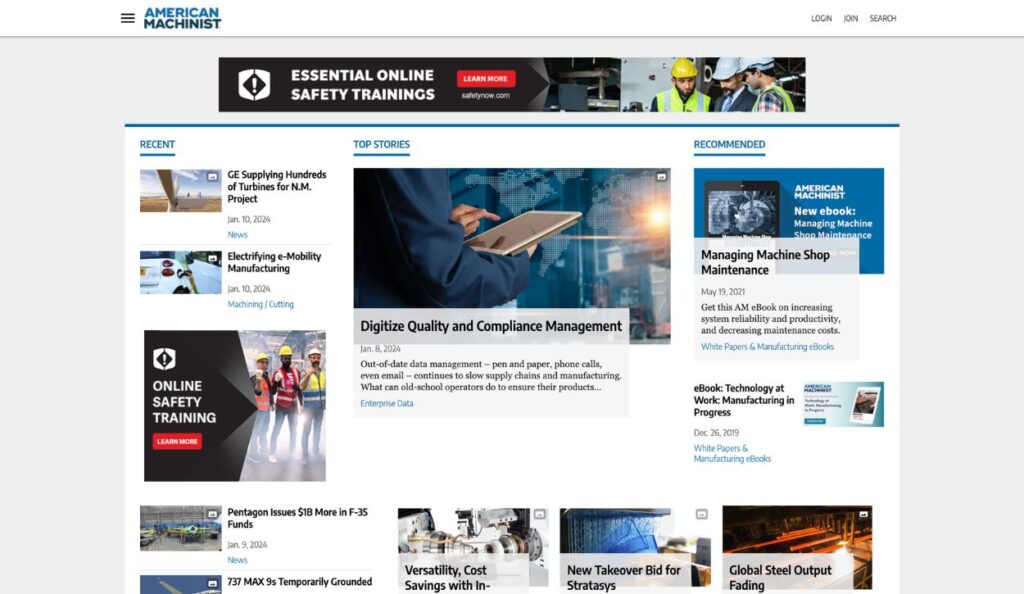Viewport: 1024px width, 594px height.
Task: Open the LOGIN menu item
Action: [821, 18]
